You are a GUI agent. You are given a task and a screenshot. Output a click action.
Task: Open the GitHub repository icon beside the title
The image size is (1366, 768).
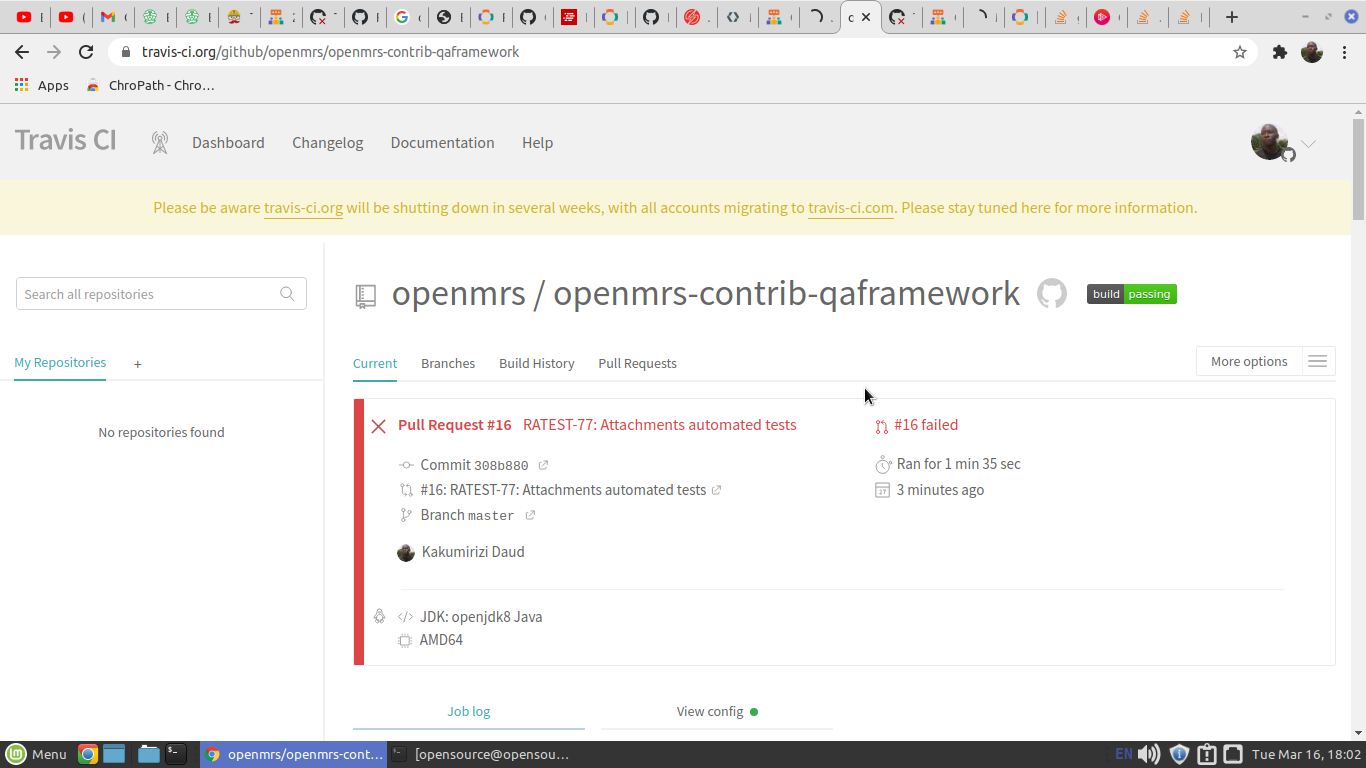click(x=1052, y=294)
